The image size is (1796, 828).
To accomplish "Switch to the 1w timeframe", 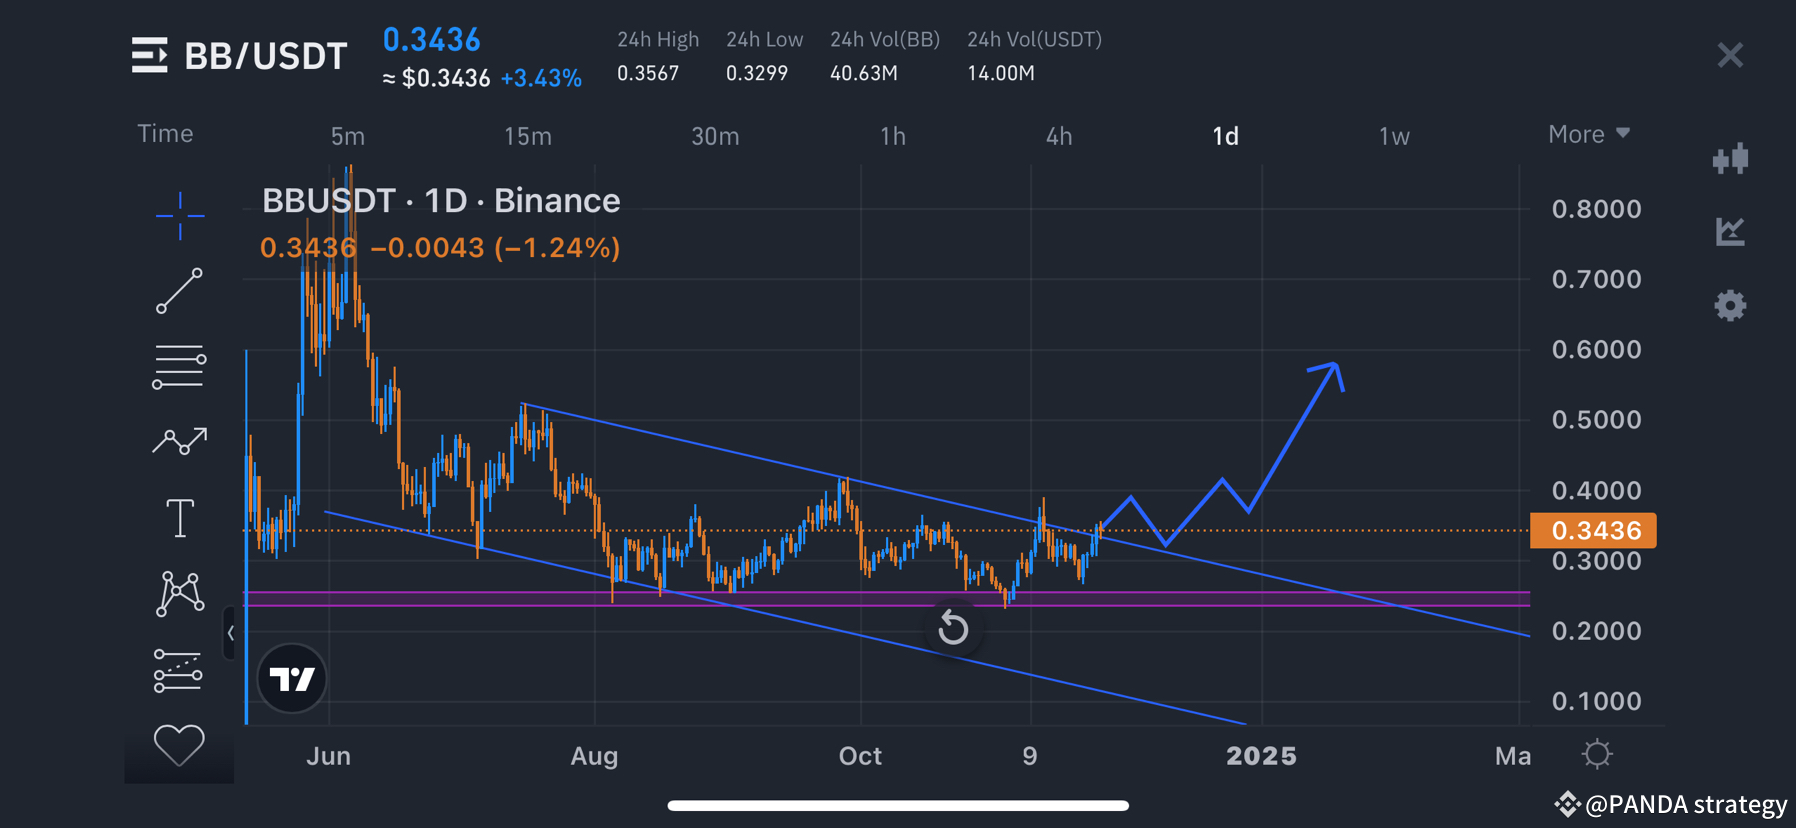I will pyautogui.click(x=1394, y=136).
